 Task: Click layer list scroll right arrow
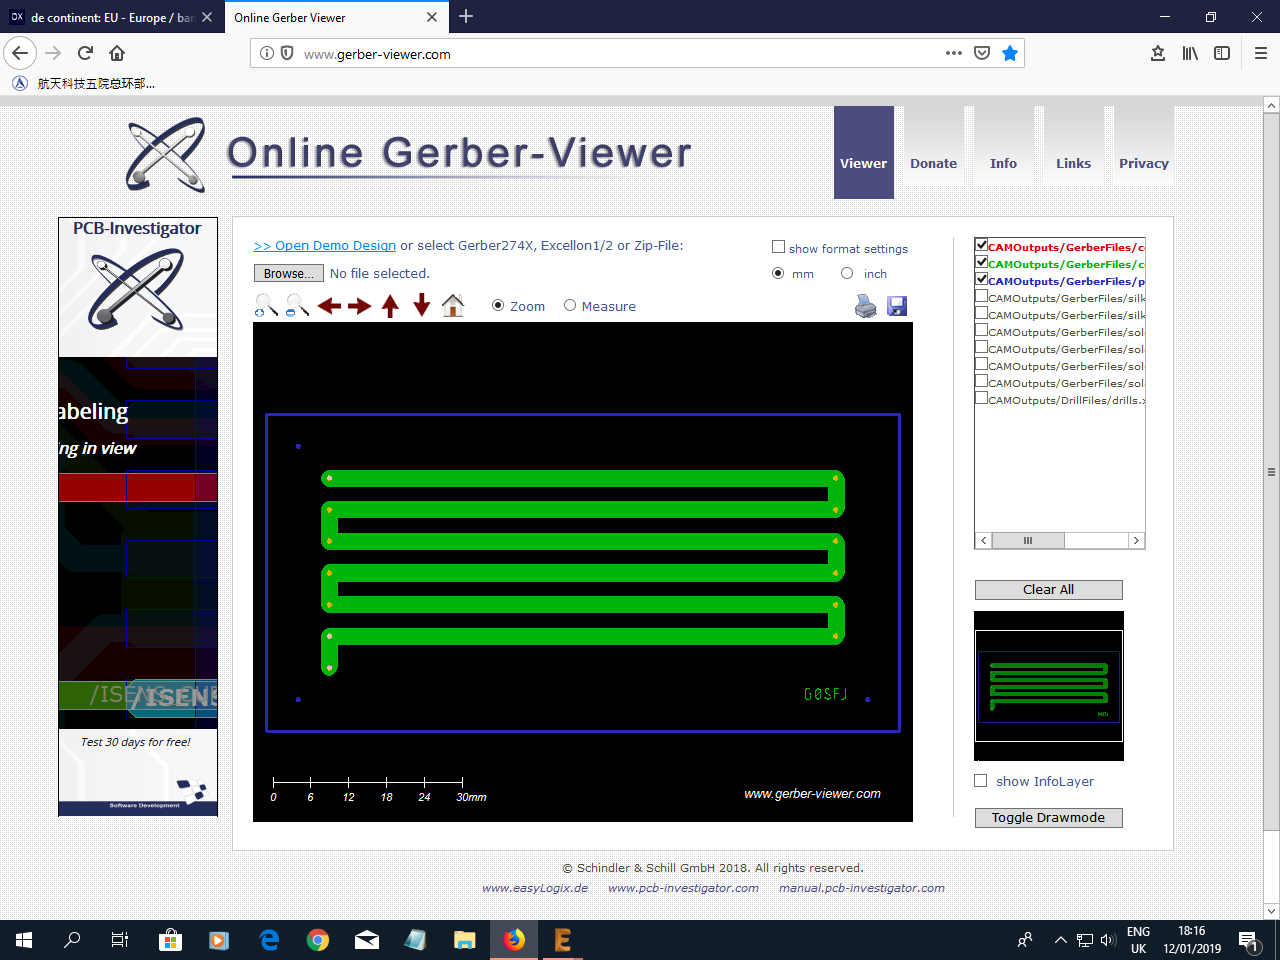[x=1136, y=541]
